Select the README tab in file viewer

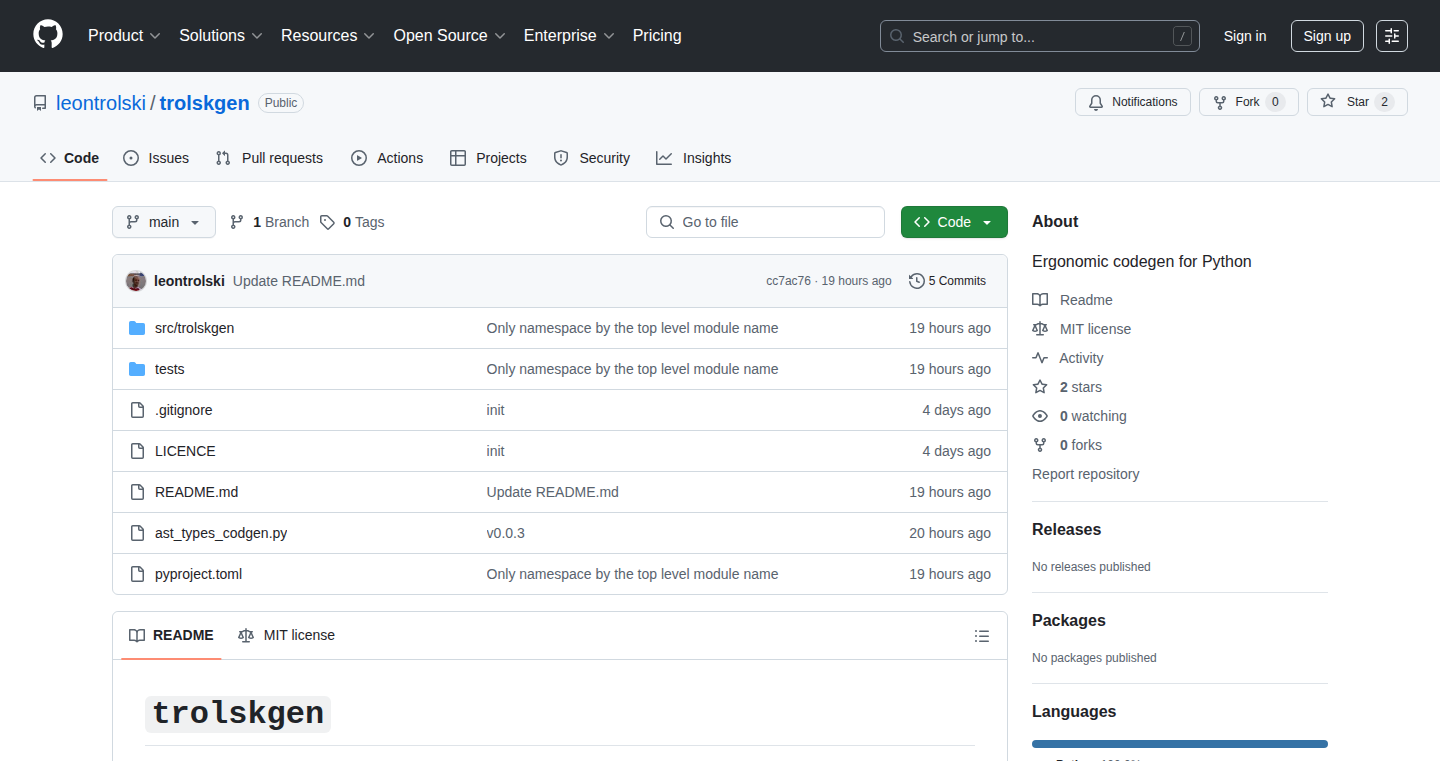pos(171,635)
